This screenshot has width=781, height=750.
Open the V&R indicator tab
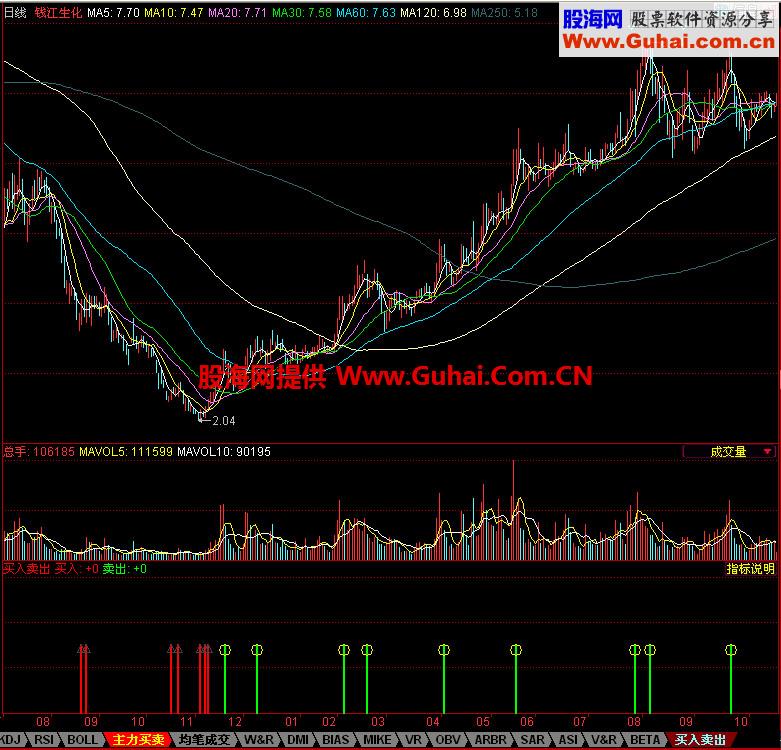coord(604,740)
